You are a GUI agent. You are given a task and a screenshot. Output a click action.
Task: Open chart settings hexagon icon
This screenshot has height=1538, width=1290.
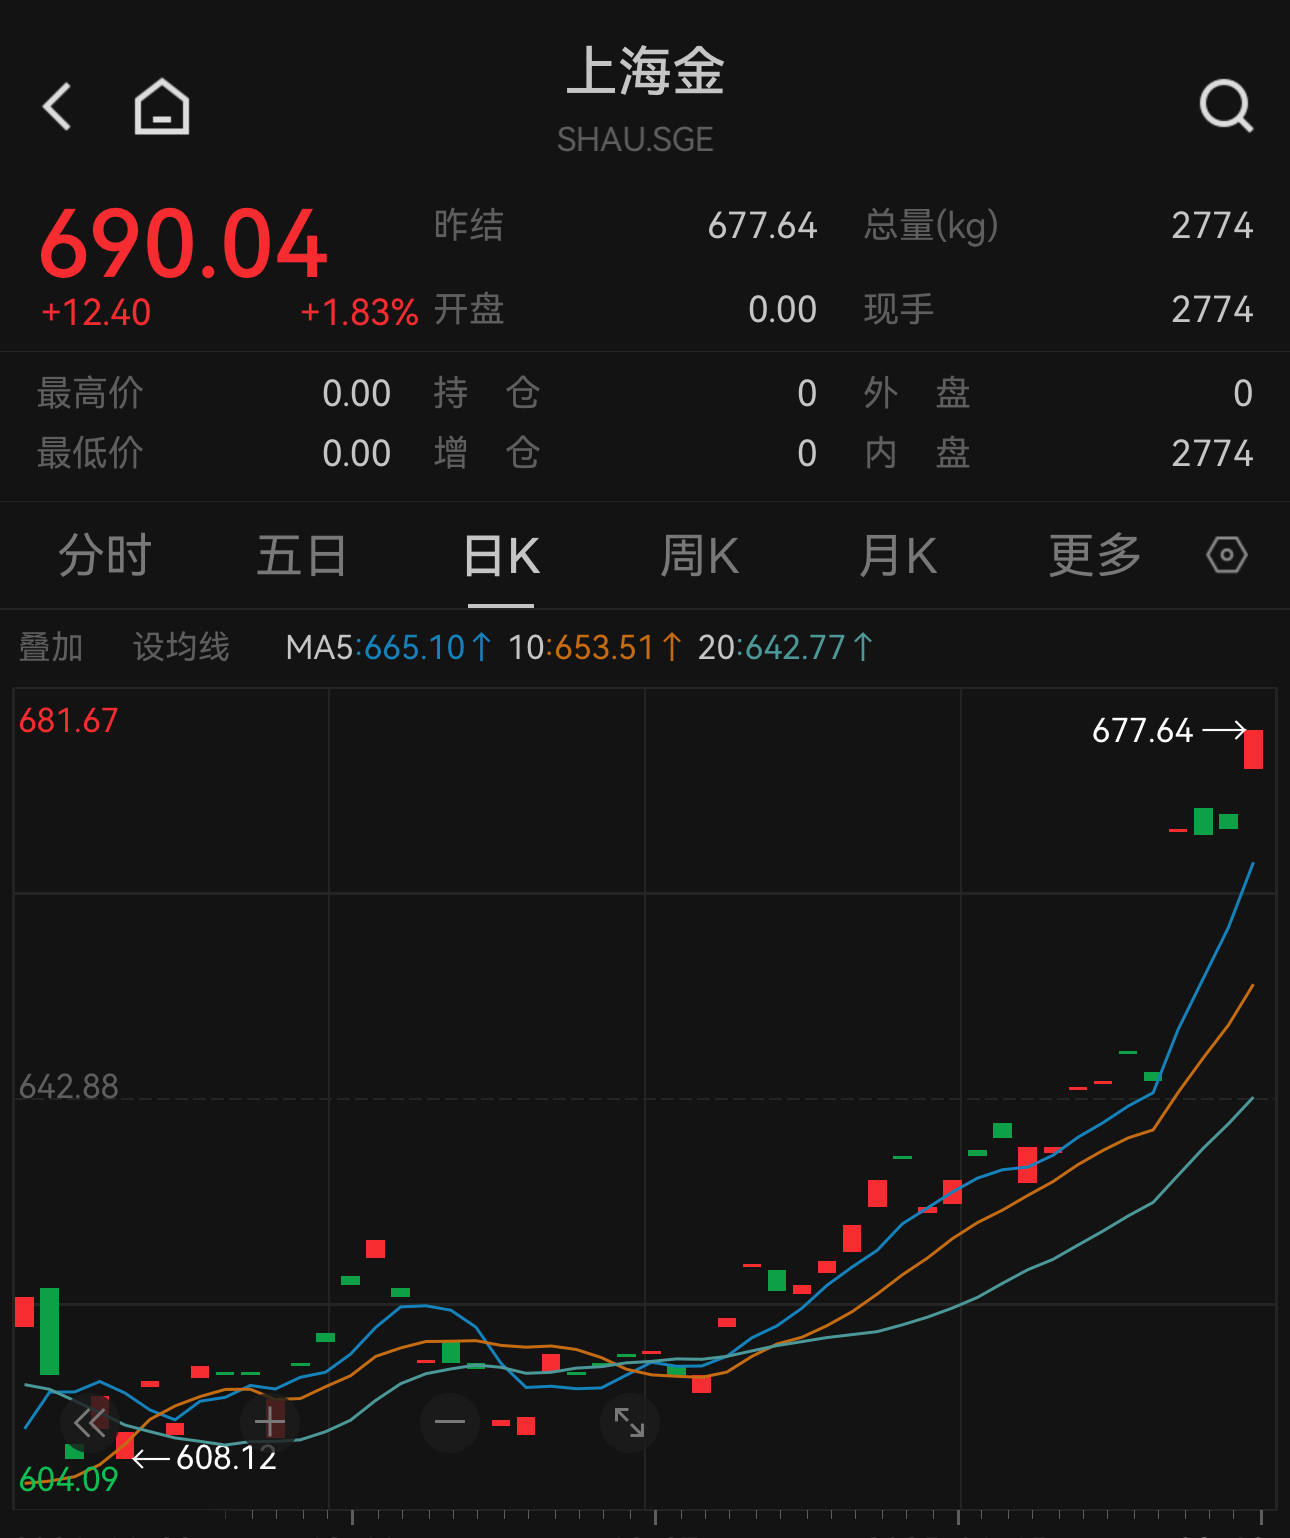point(1227,555)
